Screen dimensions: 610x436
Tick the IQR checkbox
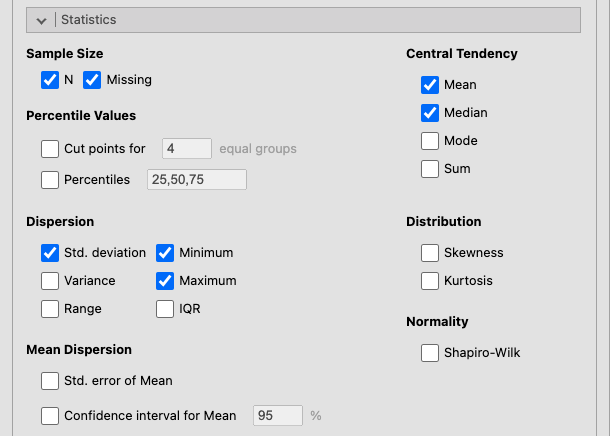pyautogui.click(x=165, y=309)
